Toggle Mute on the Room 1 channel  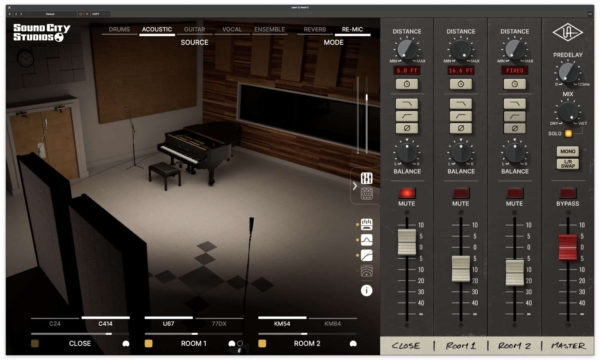coord(461,193)
